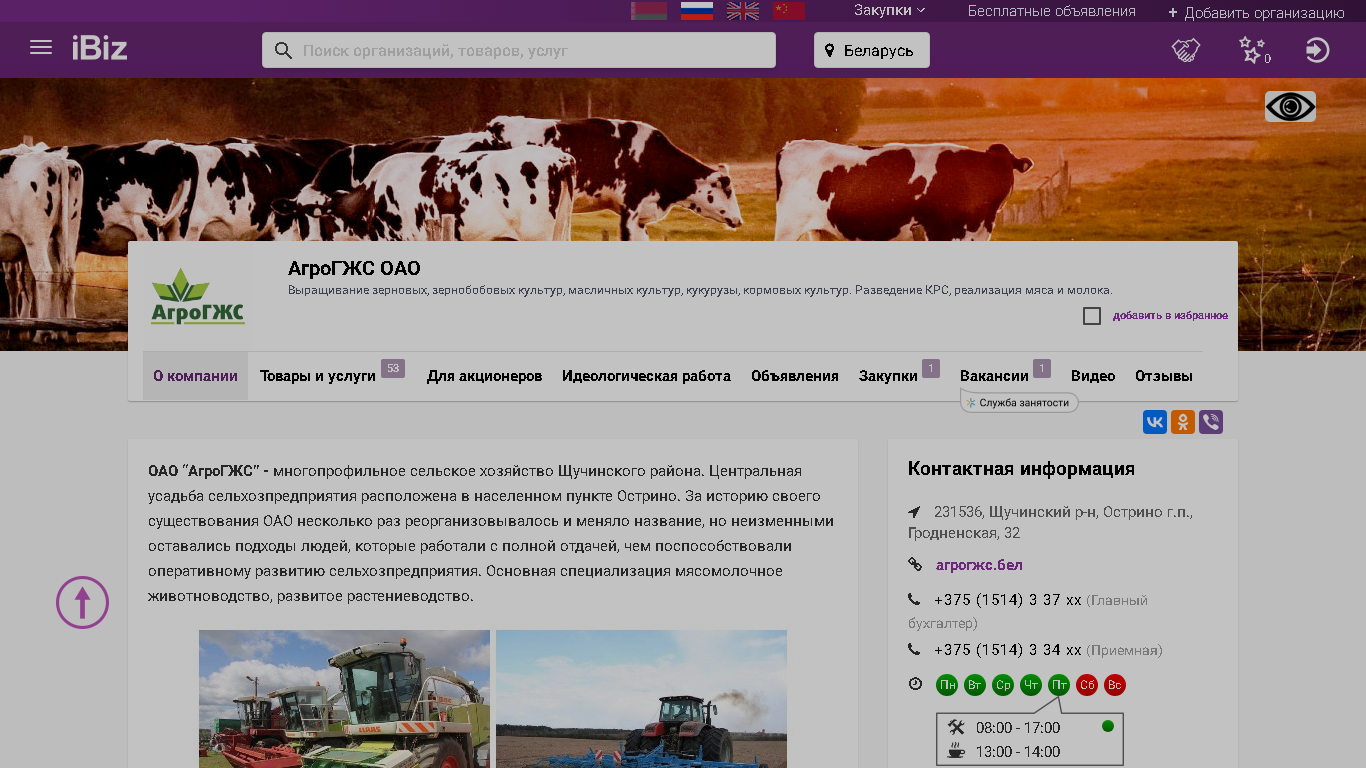Click phone icon for Главный бухгалтер
1366x768 pixels.
click(914, 600)
